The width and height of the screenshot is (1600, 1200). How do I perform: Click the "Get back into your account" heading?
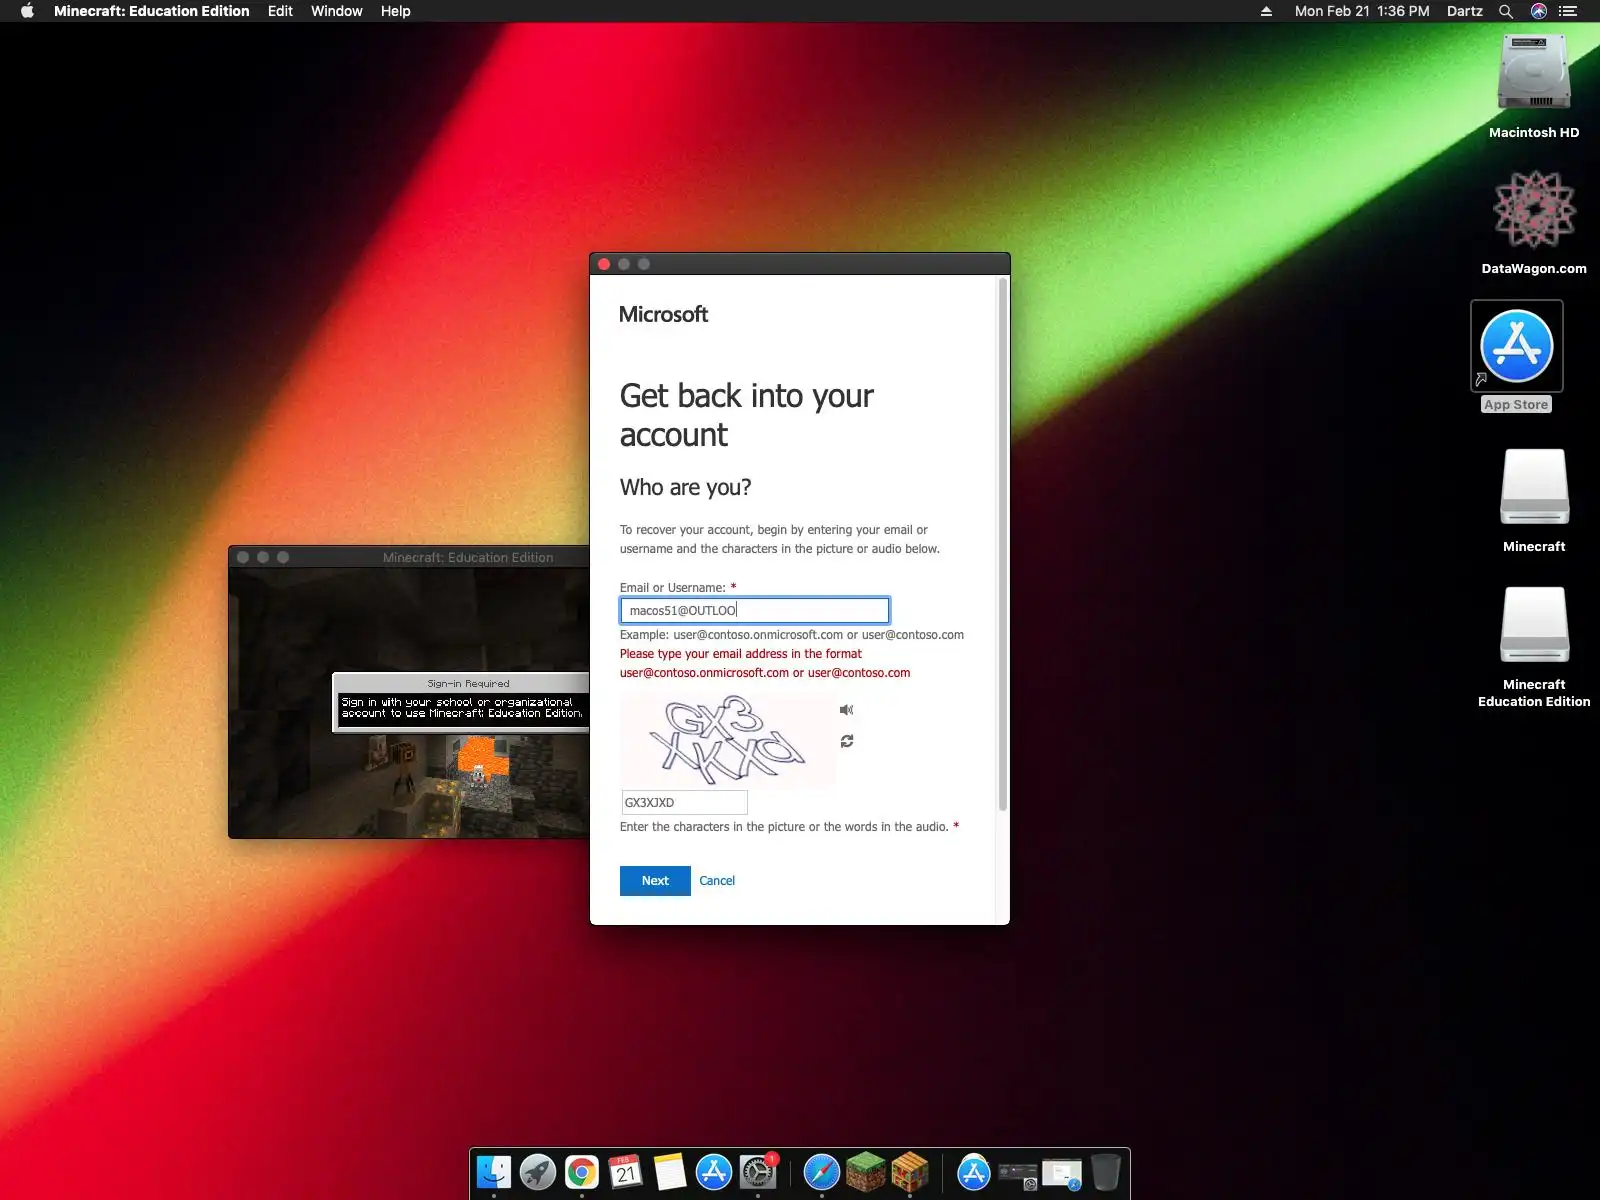coord(746,415)
